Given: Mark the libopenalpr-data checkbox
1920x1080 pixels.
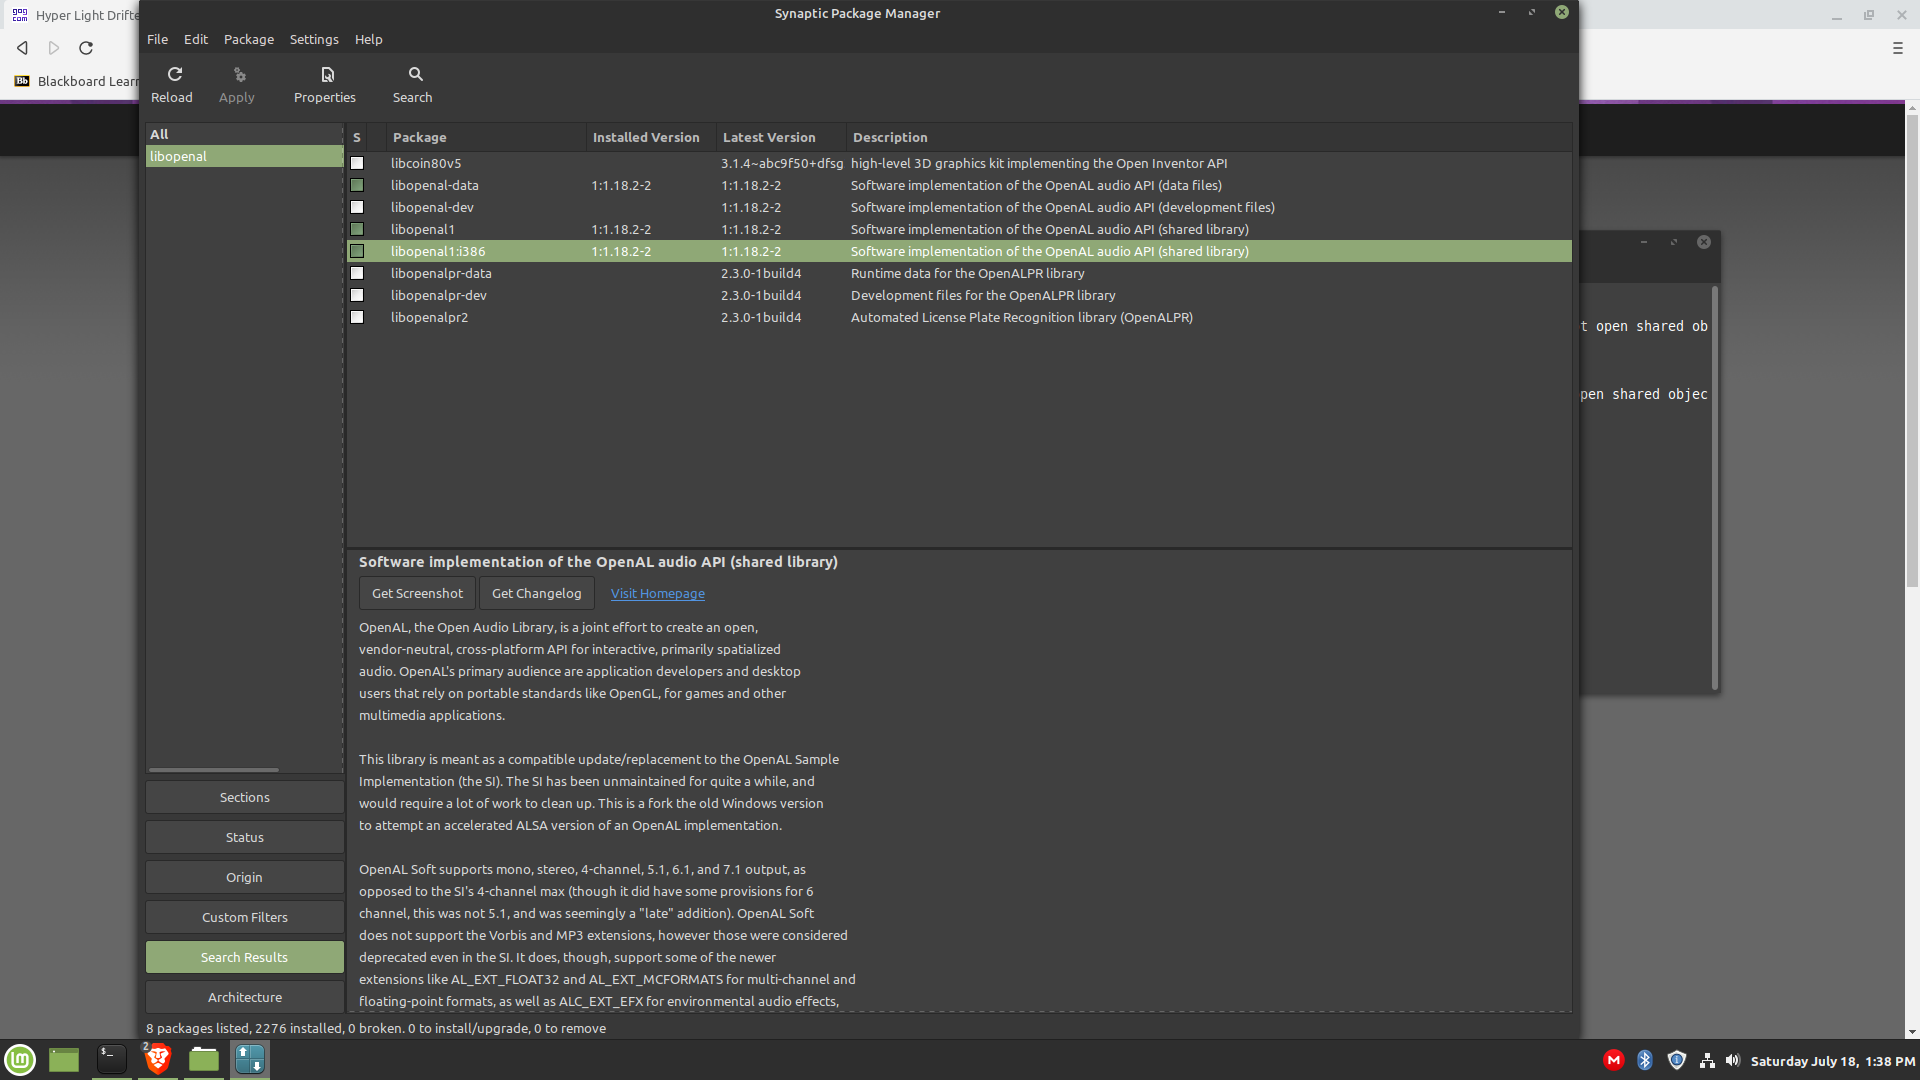Looking at the screenshot, I should tap(357, 273).
